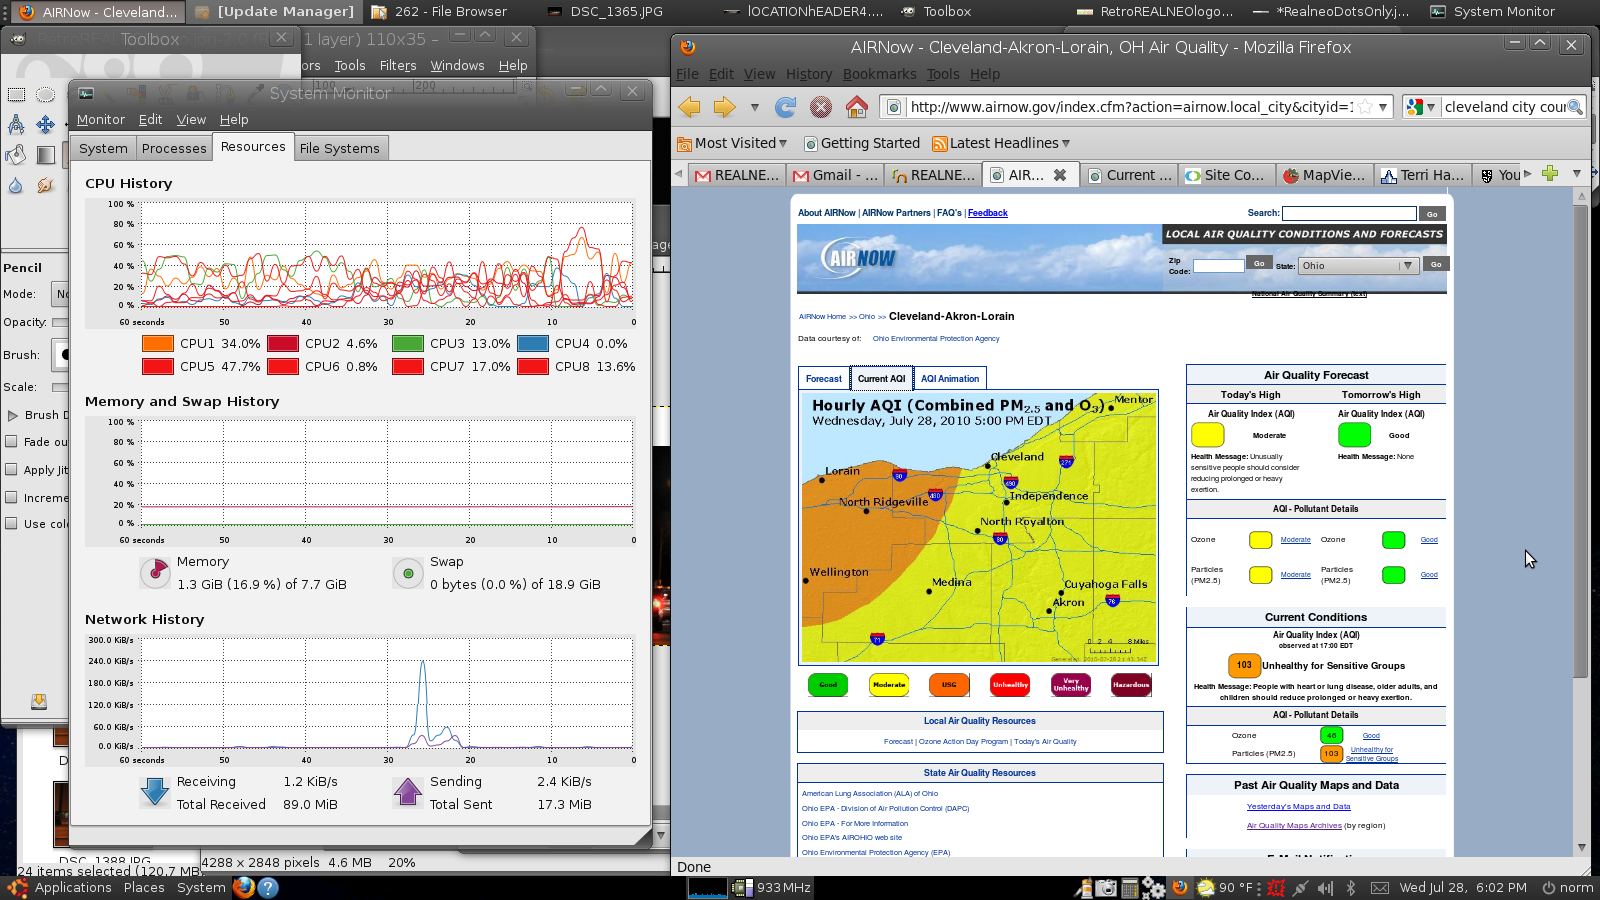This screenshot has width=1600, height=900.
Task: Select the Smudge tool in Toolbox
Action: pos(45,185)
